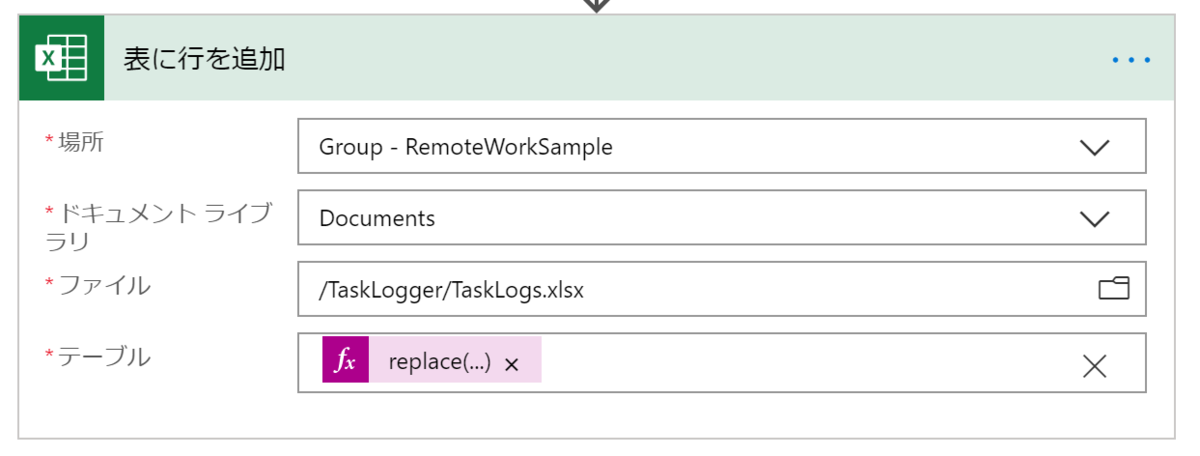Select the Group - RemoteWorkSample value text
This screenshot has height=456, width=1200.
click(x=466, y=147)
